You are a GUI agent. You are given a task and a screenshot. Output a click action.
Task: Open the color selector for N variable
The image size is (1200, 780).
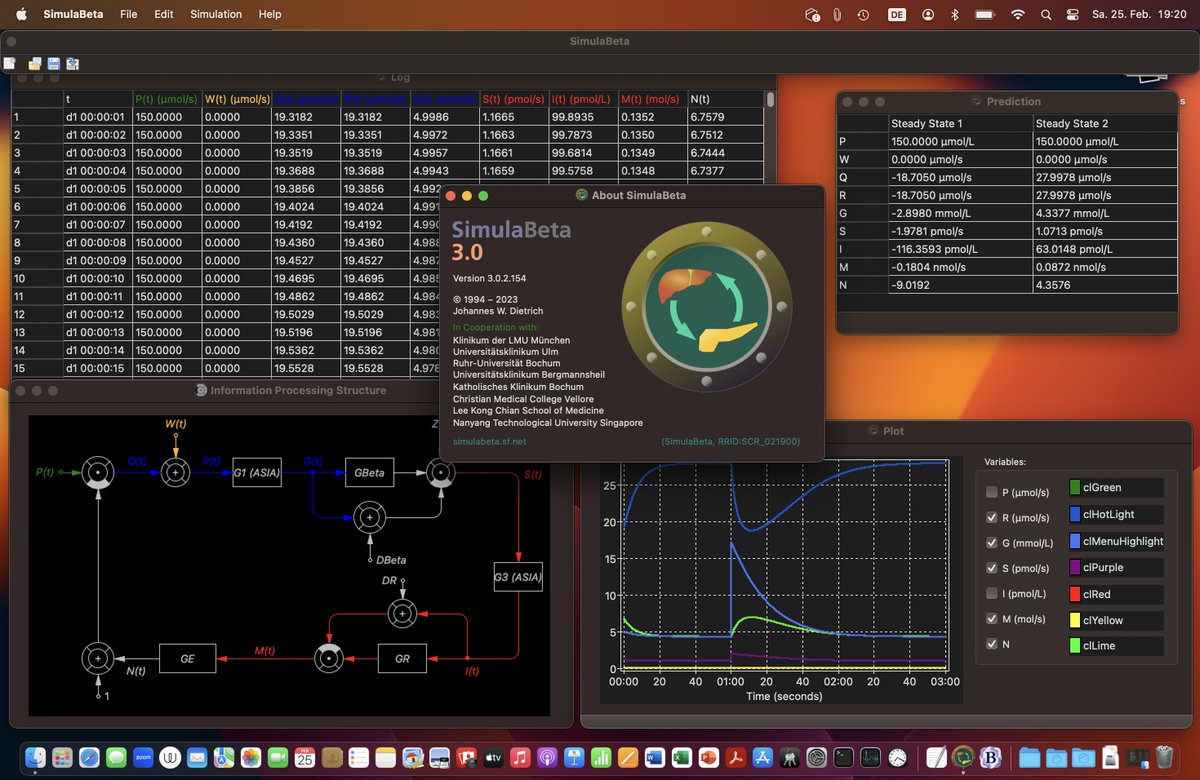1114,644
